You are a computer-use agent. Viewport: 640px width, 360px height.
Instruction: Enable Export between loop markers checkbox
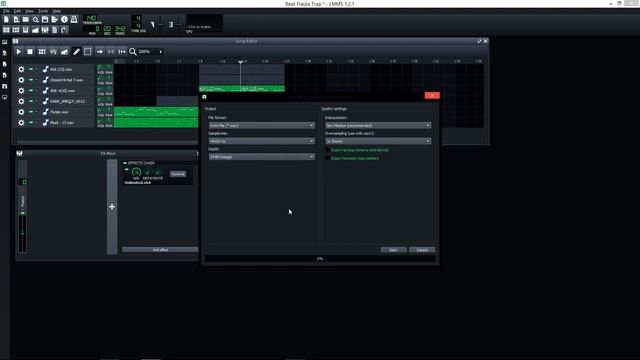[x=328, y=158]
